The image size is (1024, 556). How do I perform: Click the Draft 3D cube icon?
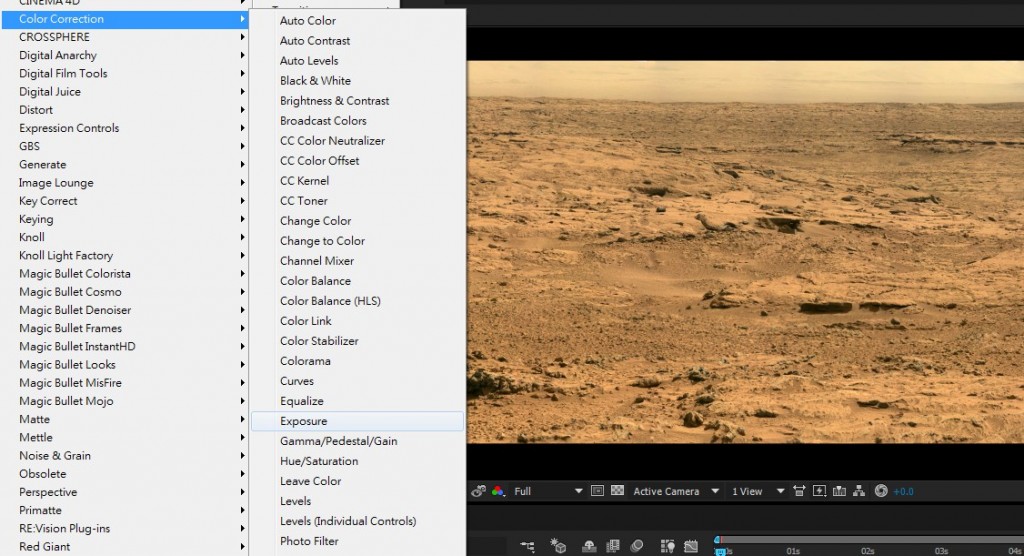coord(559,546)
